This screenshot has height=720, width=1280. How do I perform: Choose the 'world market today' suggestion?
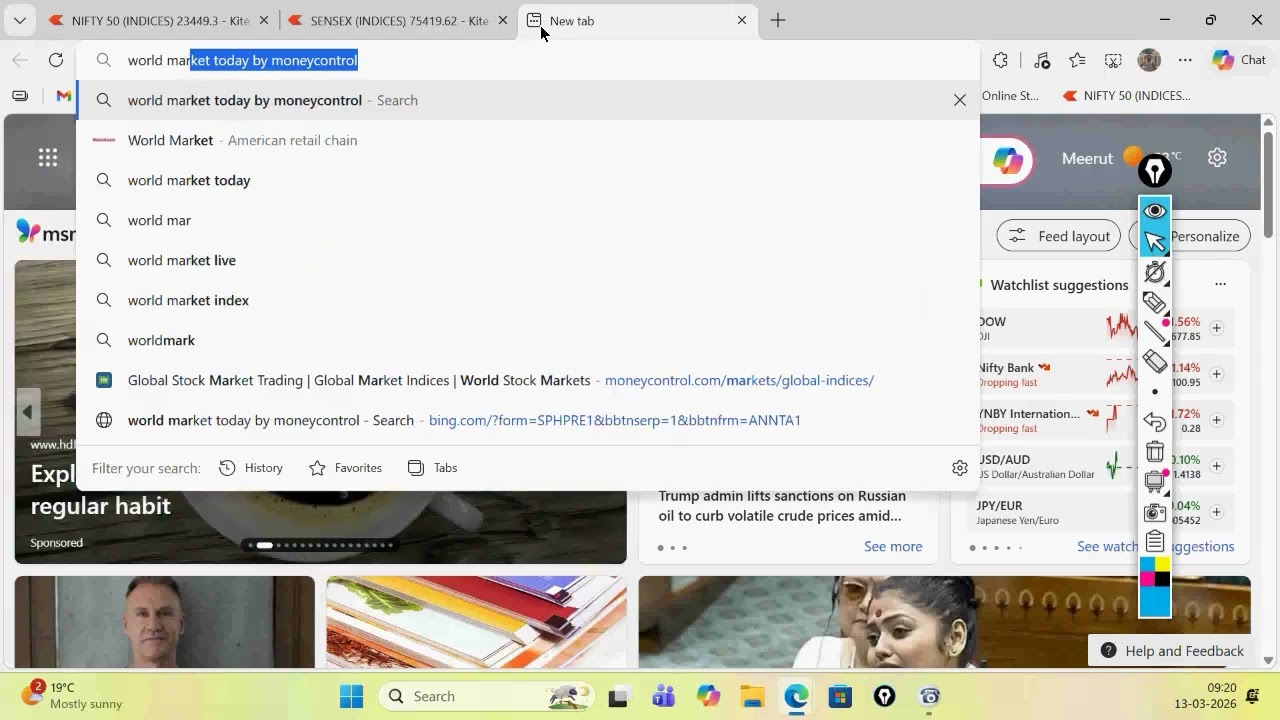(528, 180)
